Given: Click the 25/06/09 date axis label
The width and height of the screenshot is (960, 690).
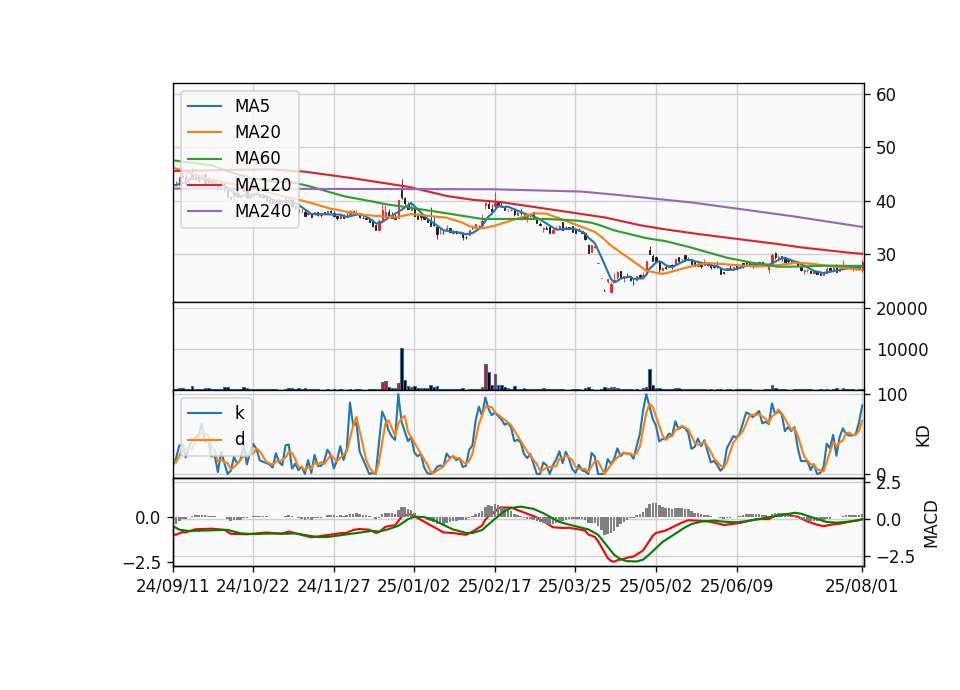Looking at the screenshot, I should coord(737,587).
